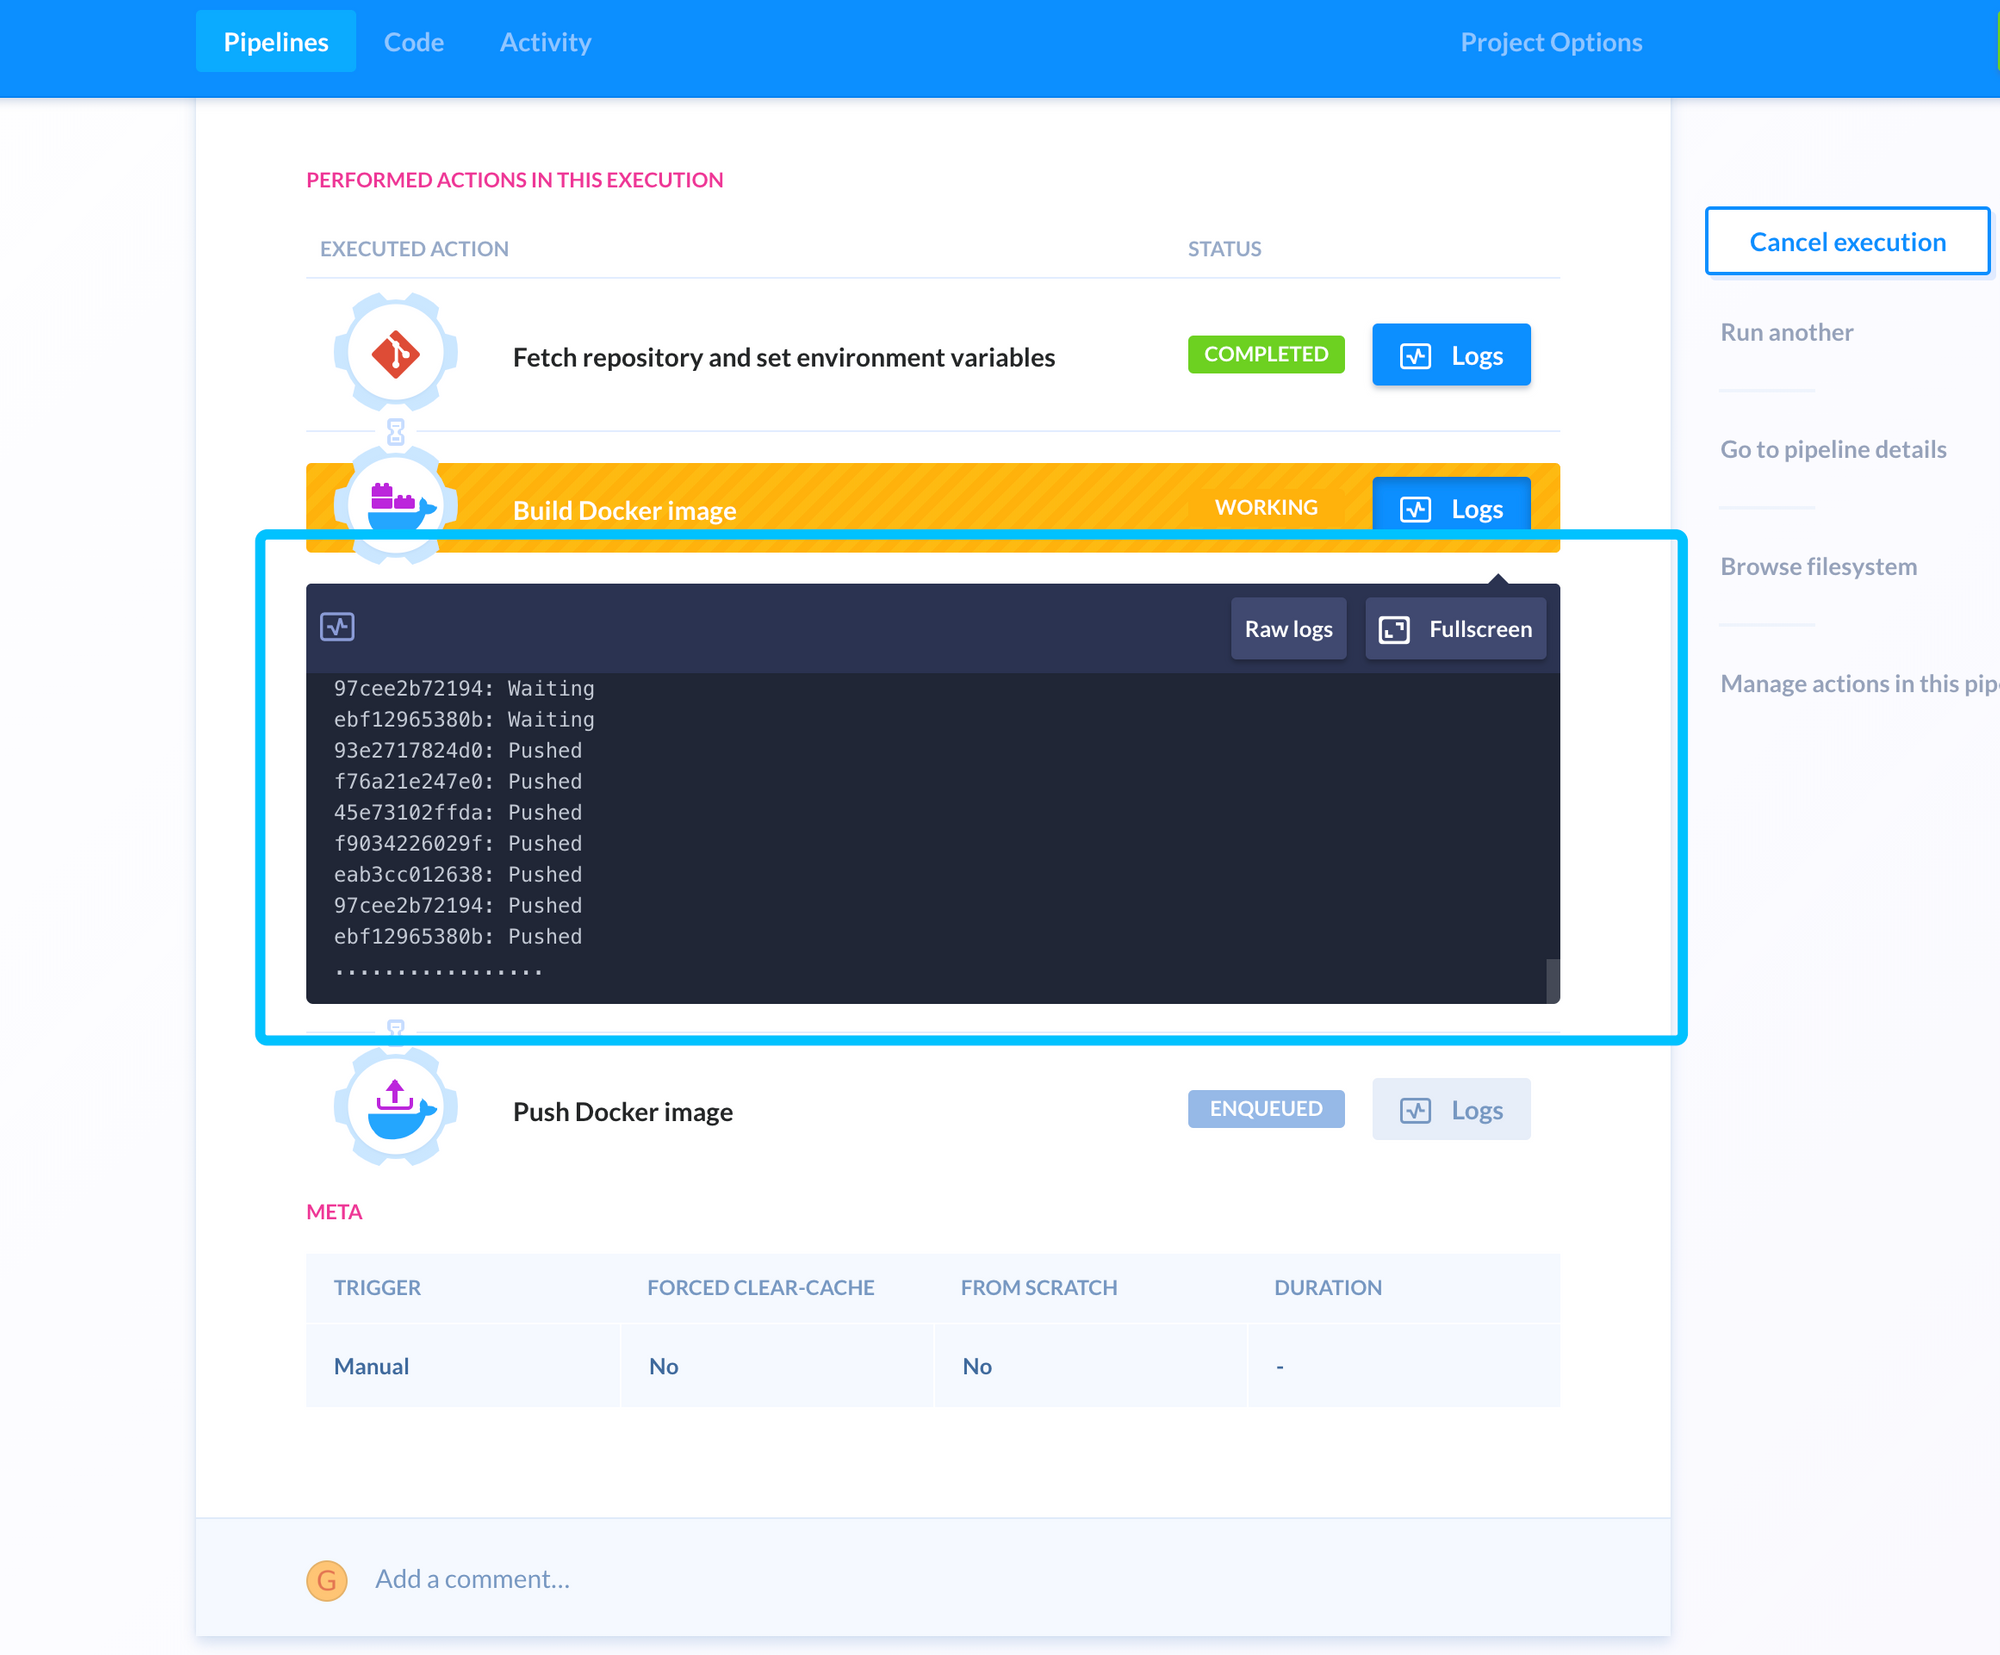Open Logs for Fetch repository action
This screenshot has height=1655, width=2000.
coord(1450,355)
